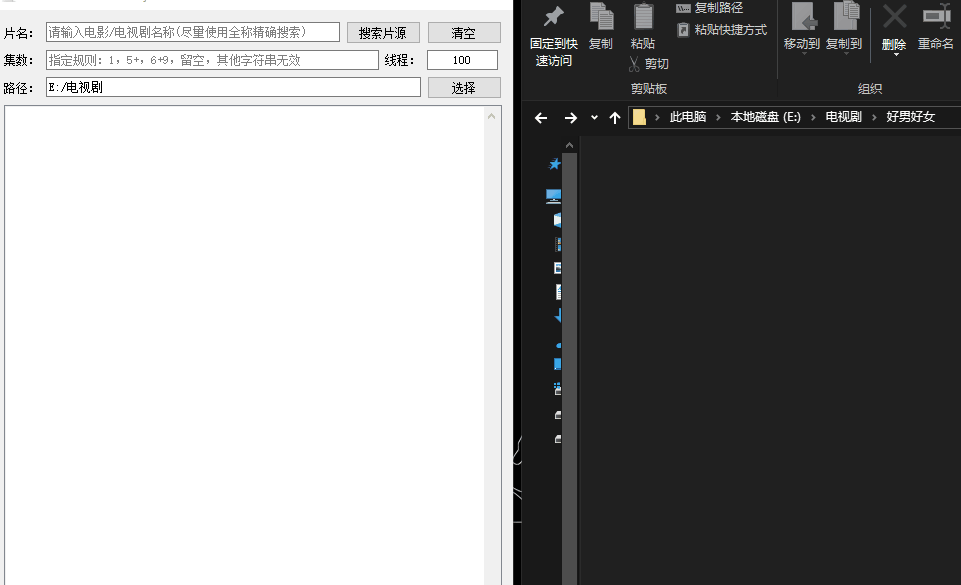
Task: Click the Quick Access star in the sidebar
Action: click(x=555, y=164)
